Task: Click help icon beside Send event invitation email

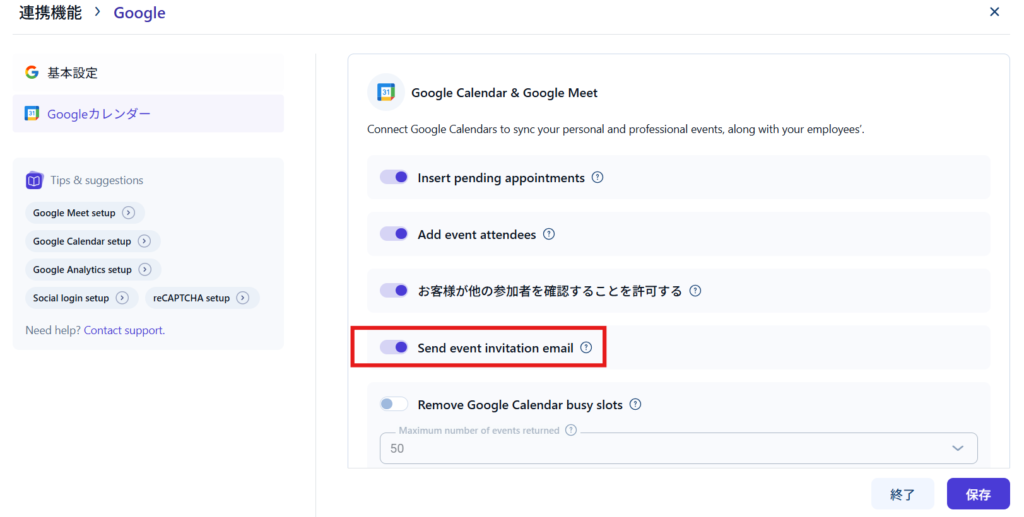Action: click(x=586, y=348)
